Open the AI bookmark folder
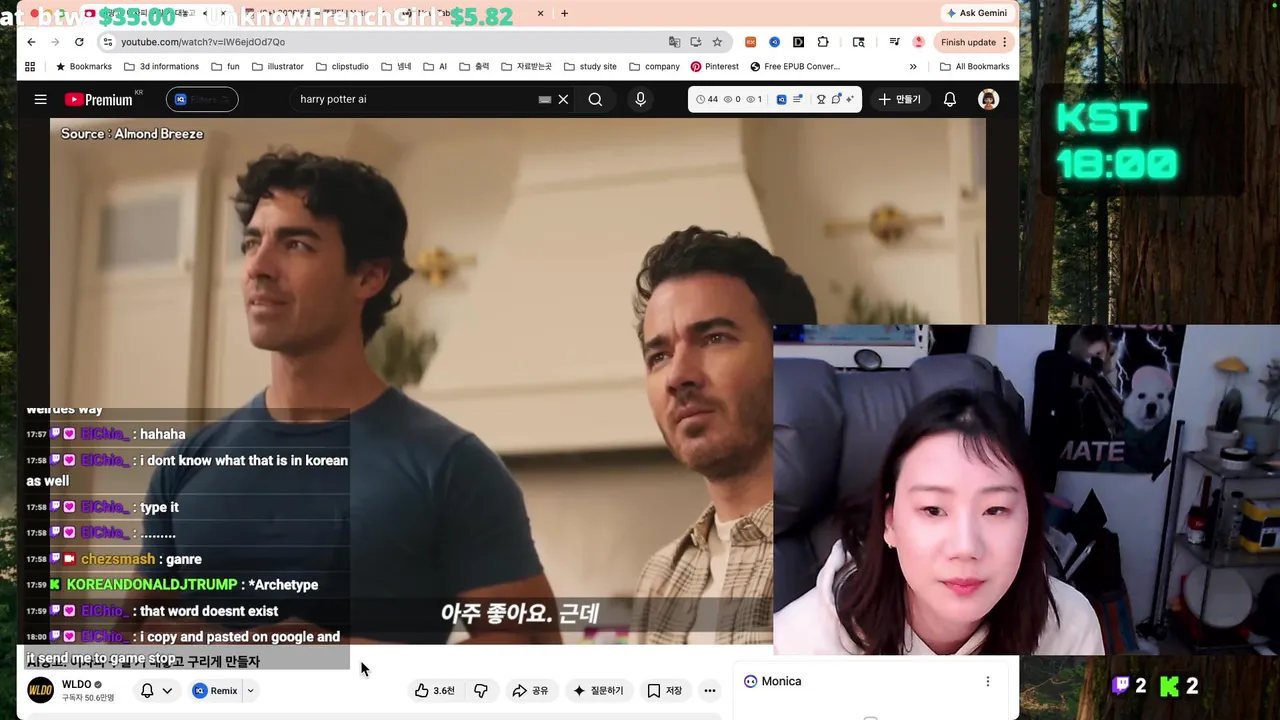 [435, 67]
